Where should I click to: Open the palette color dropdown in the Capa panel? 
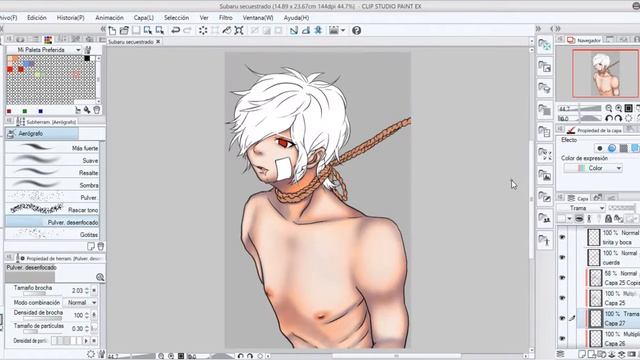click(569, 219)
